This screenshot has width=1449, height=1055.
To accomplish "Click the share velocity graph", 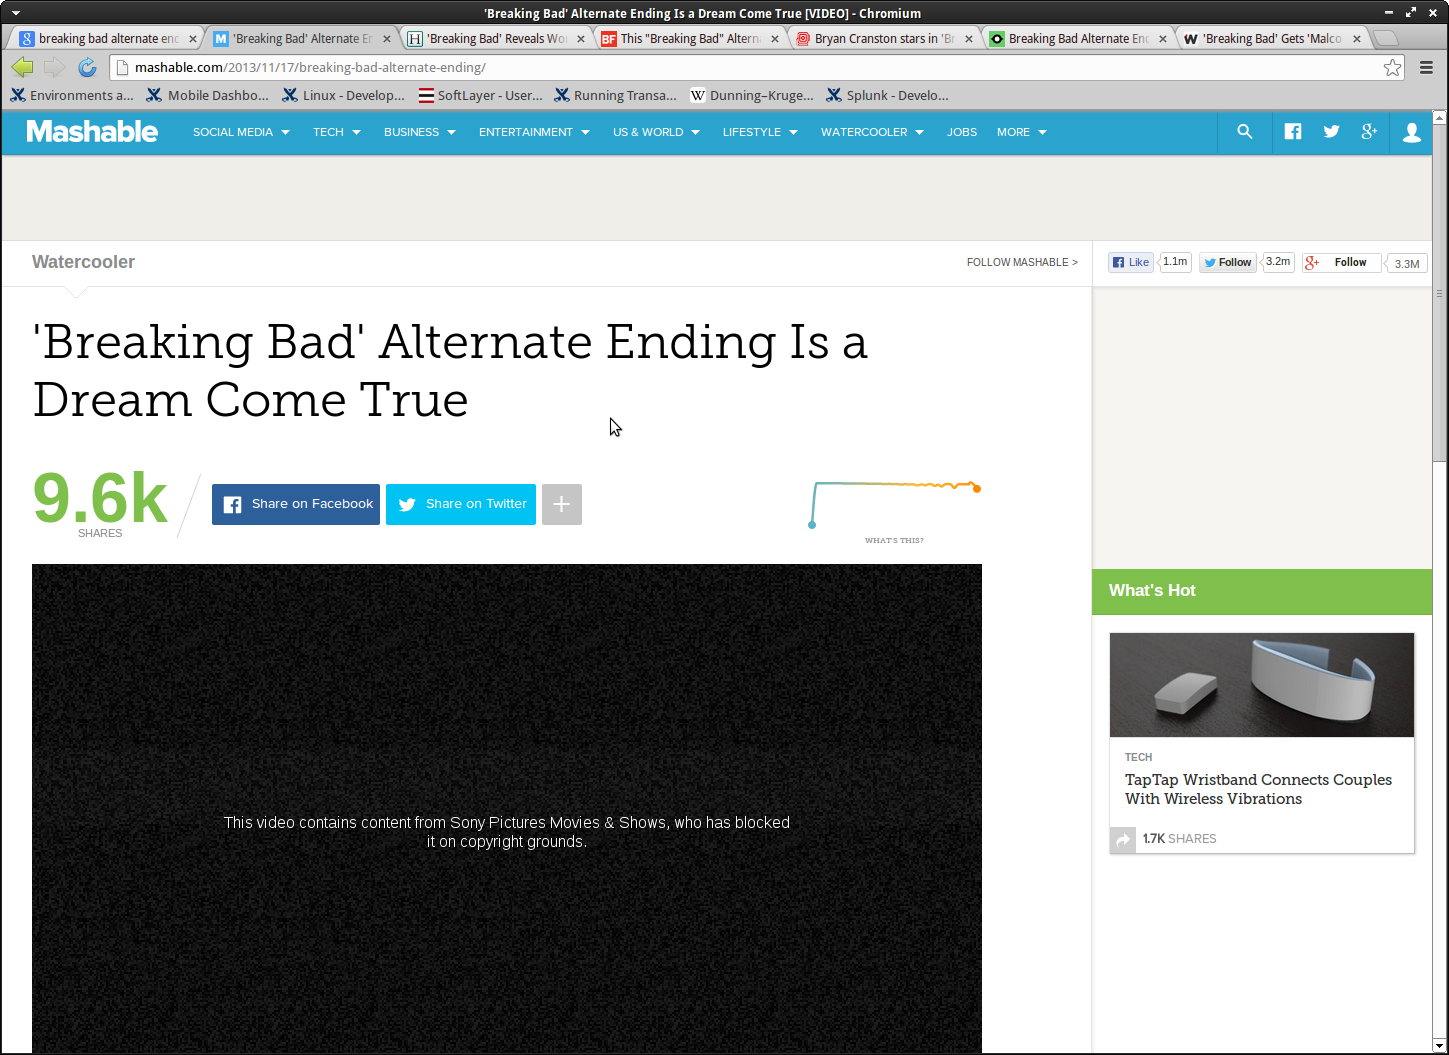I will (896, 504).
